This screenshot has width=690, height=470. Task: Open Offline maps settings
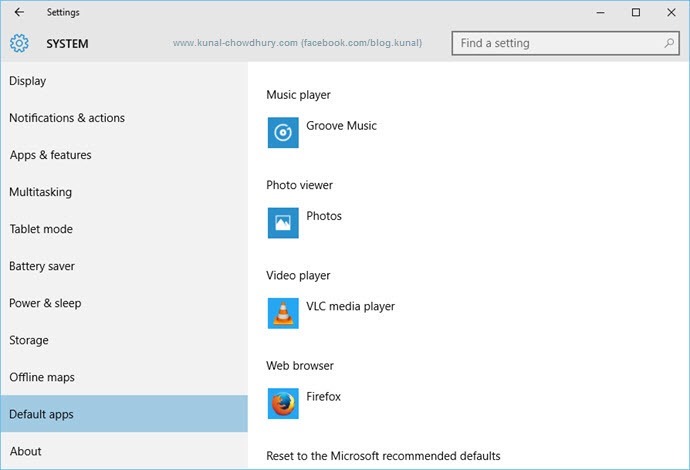coord(124,377)
